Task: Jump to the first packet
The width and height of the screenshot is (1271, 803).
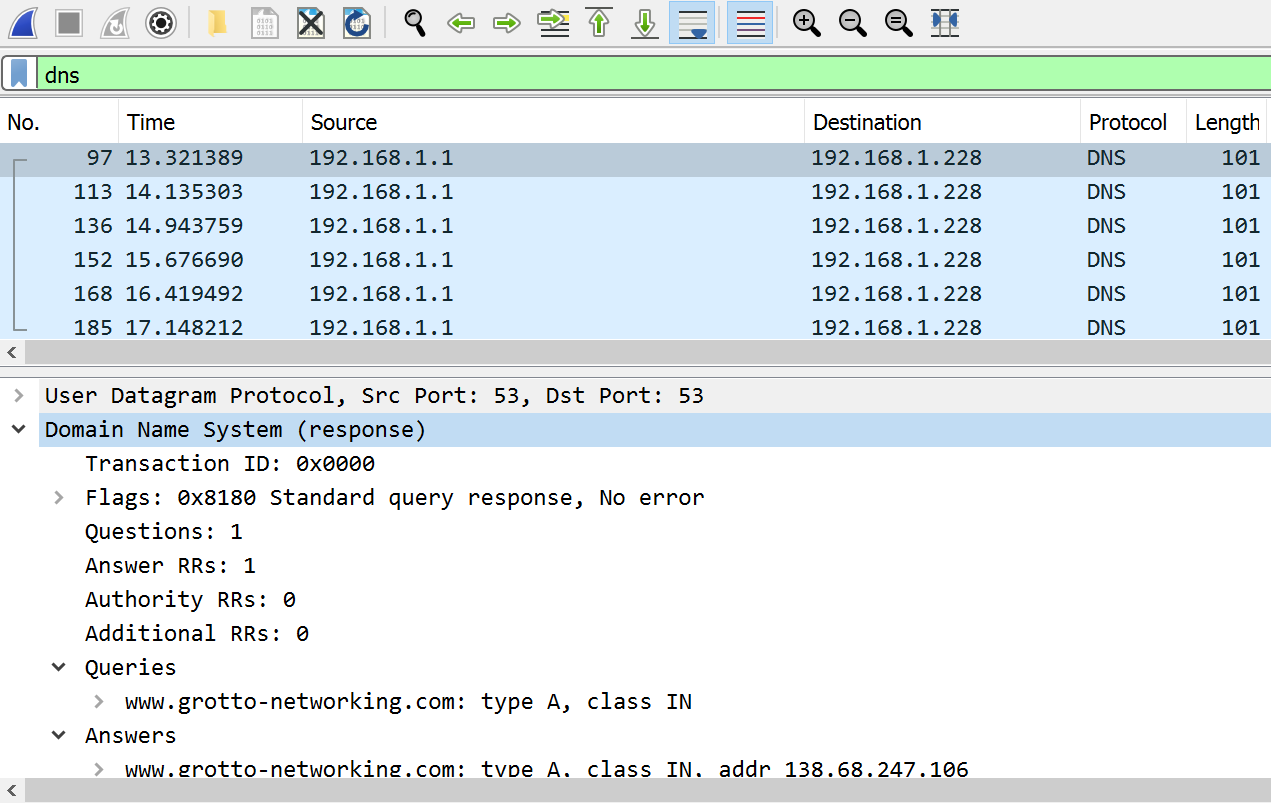Action: tap(598, 22)
